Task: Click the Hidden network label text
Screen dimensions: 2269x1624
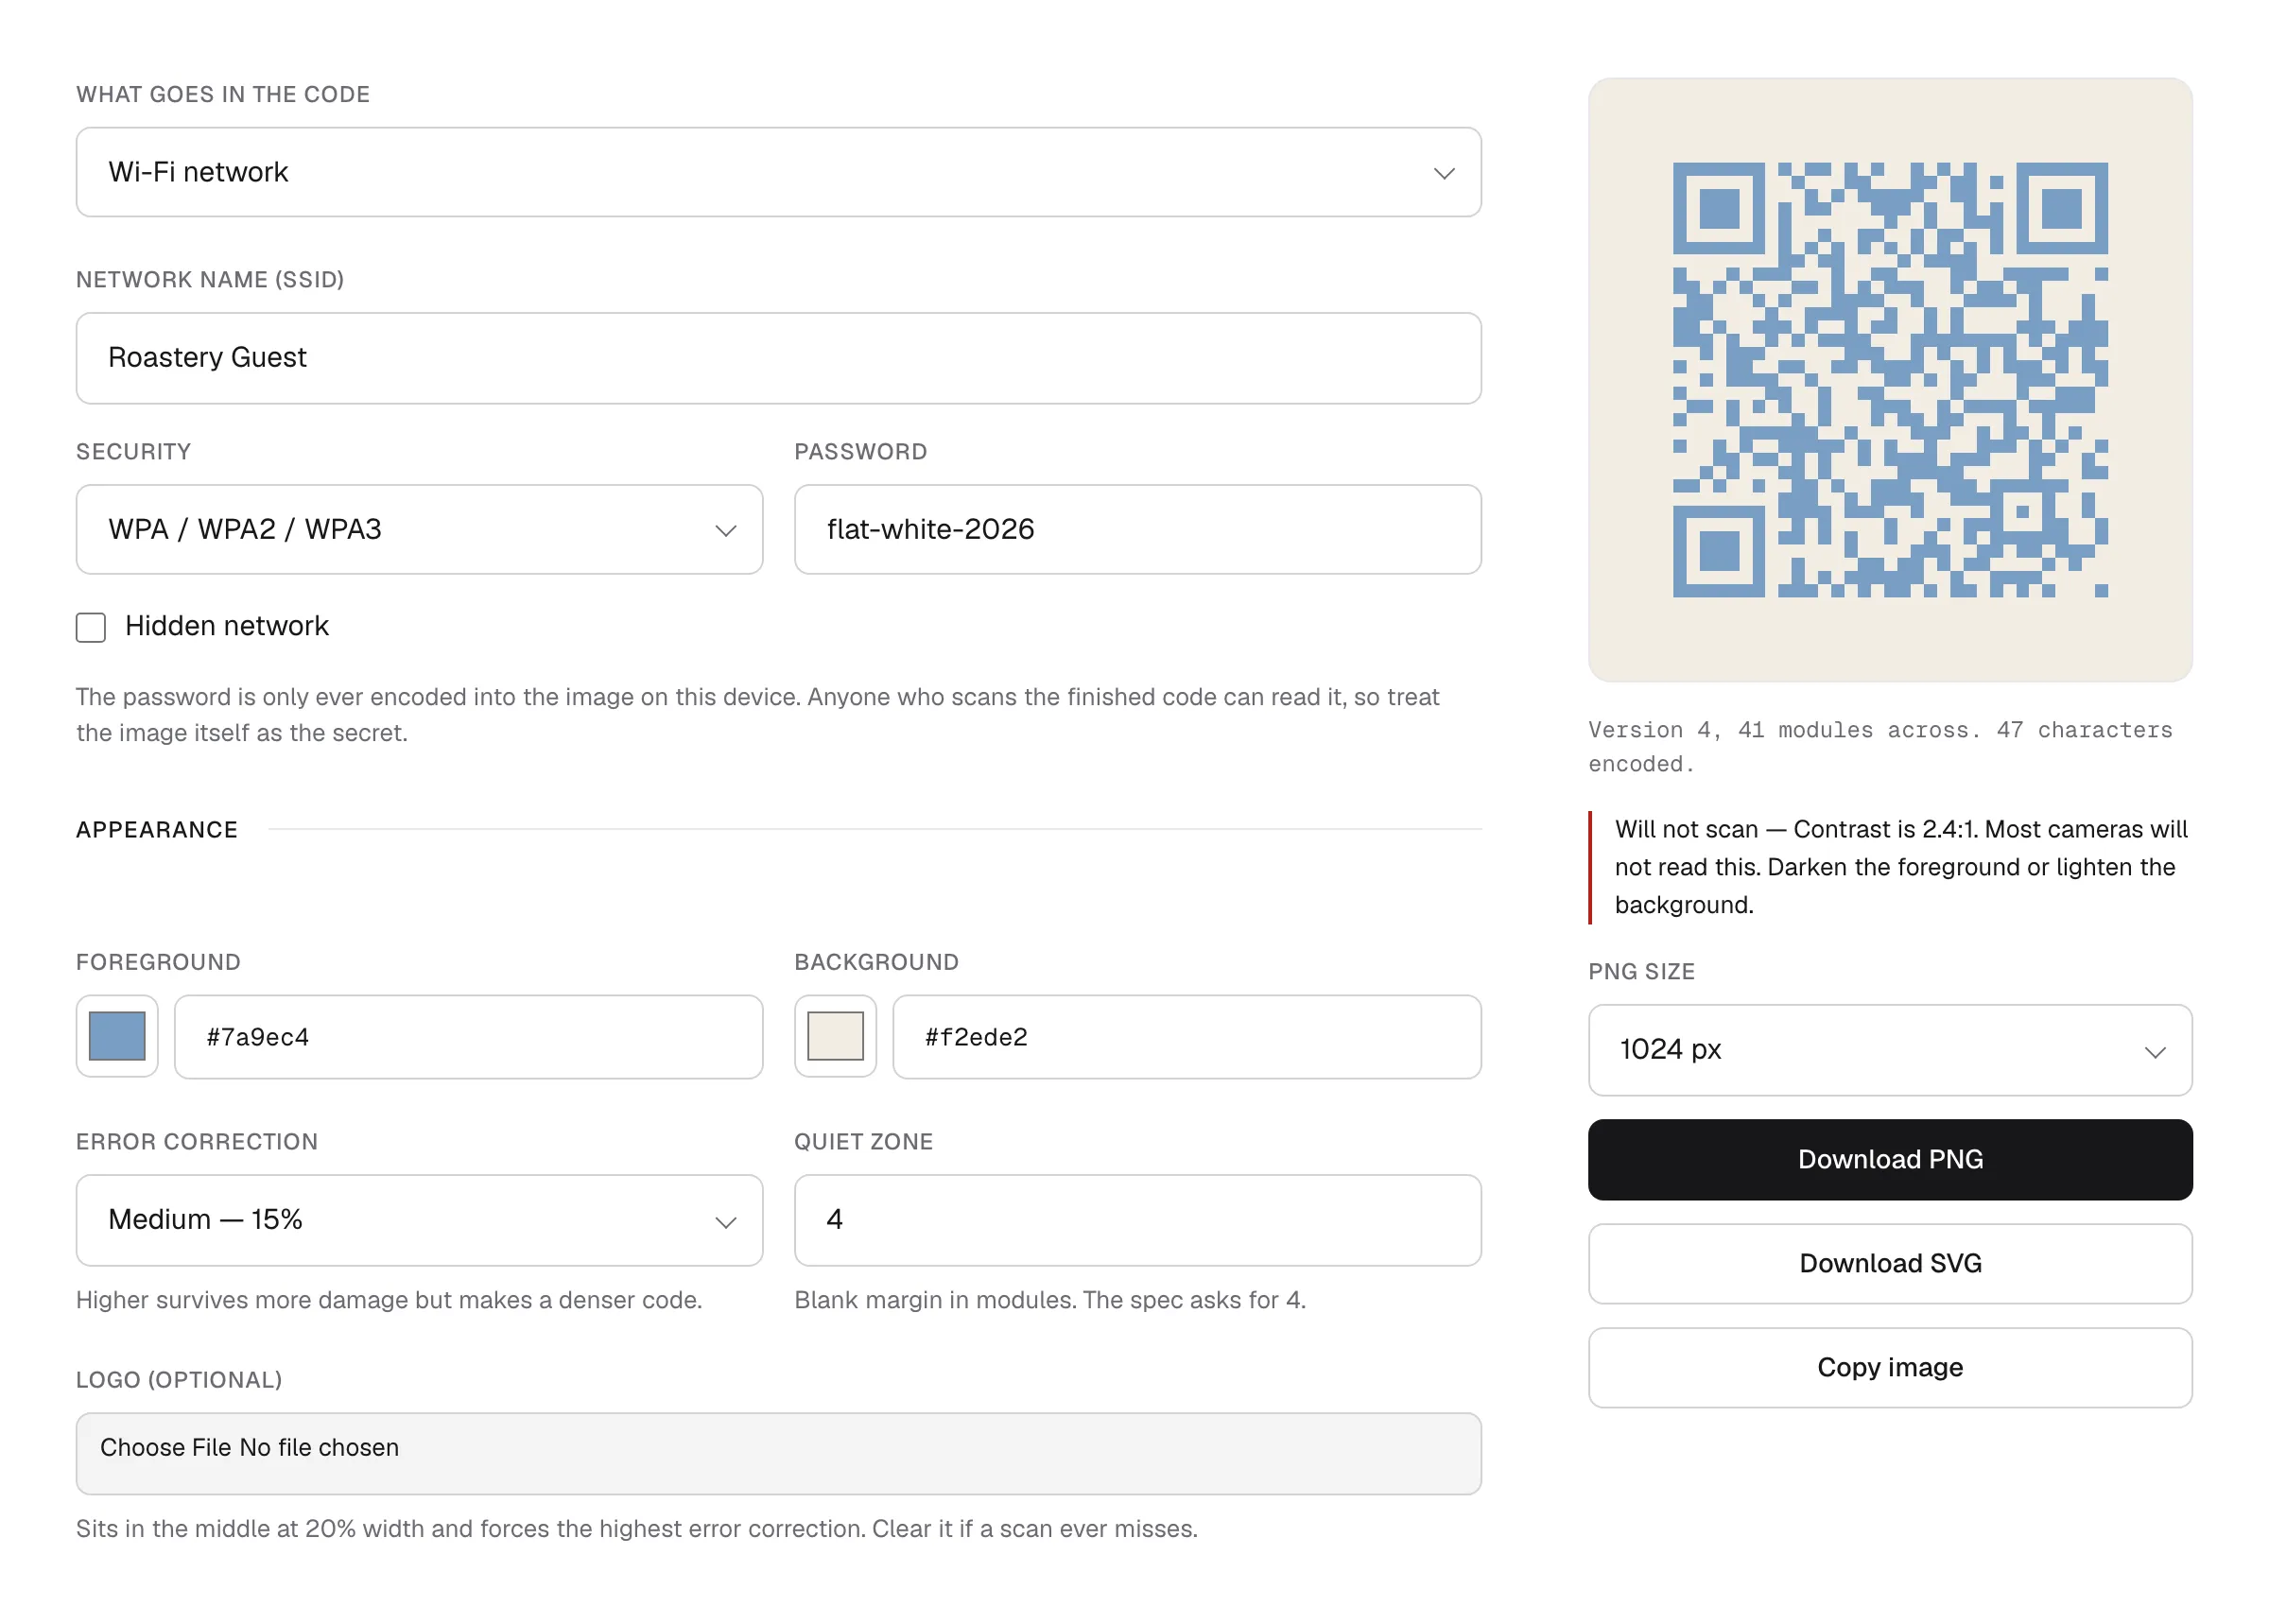Action: [227, 626]
